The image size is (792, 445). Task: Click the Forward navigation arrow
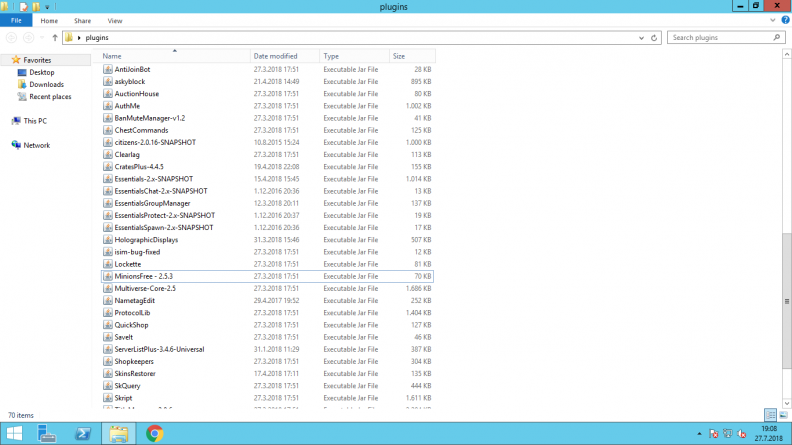28,37
